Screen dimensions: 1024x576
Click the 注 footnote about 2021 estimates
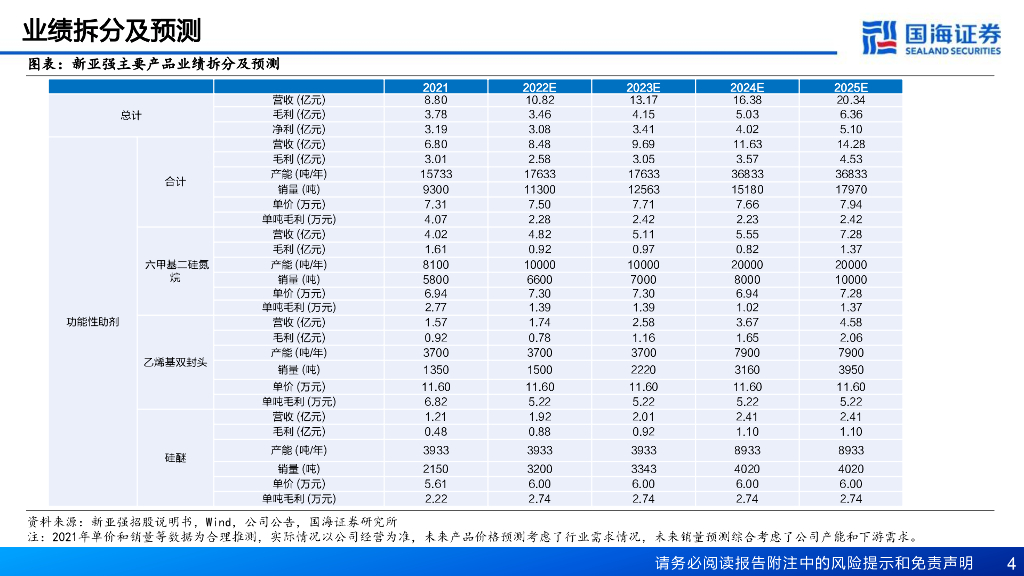(x=473, y=537)
